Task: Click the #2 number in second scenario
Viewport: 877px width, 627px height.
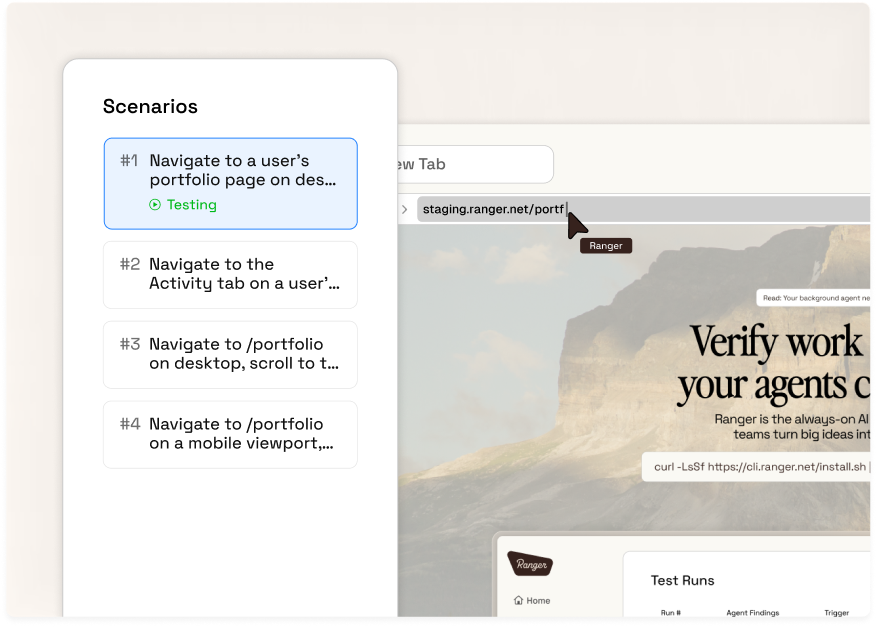Action: tap(130, 264)
